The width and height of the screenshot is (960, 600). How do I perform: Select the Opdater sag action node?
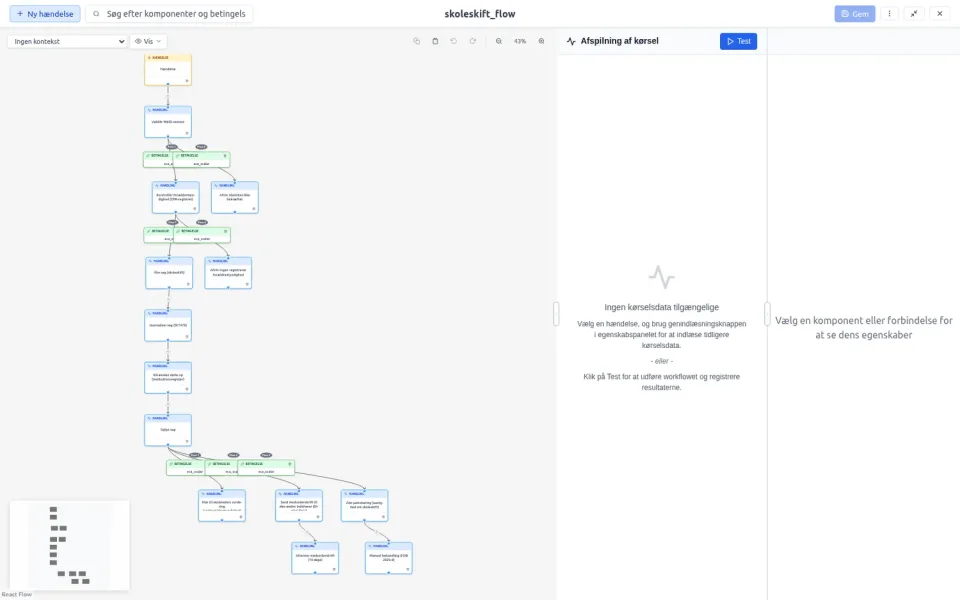(x=168, y=430)
